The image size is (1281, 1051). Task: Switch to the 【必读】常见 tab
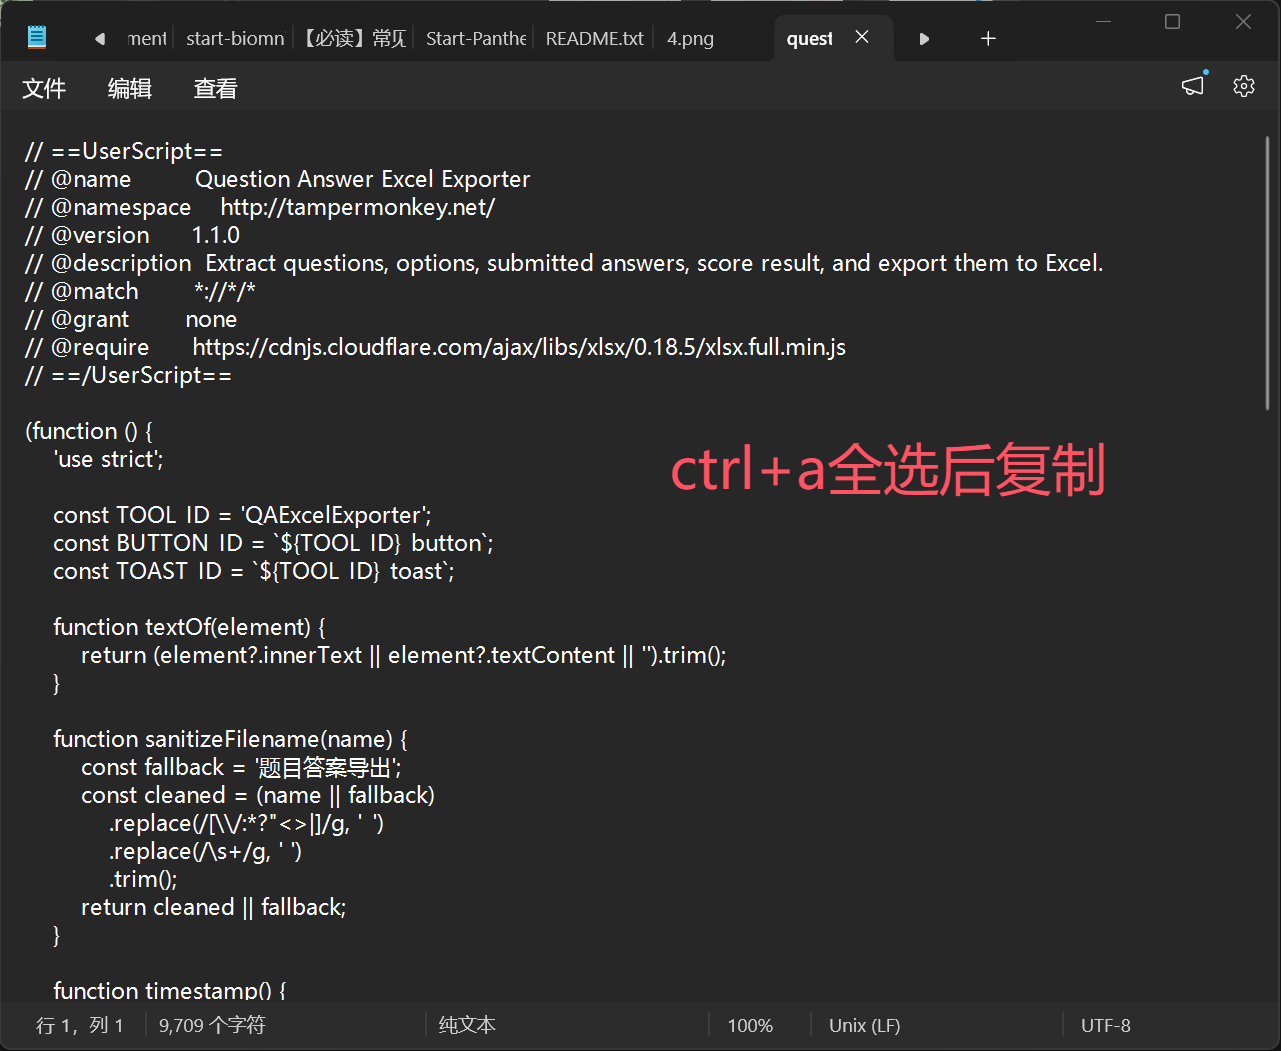(x=355, y=38)
